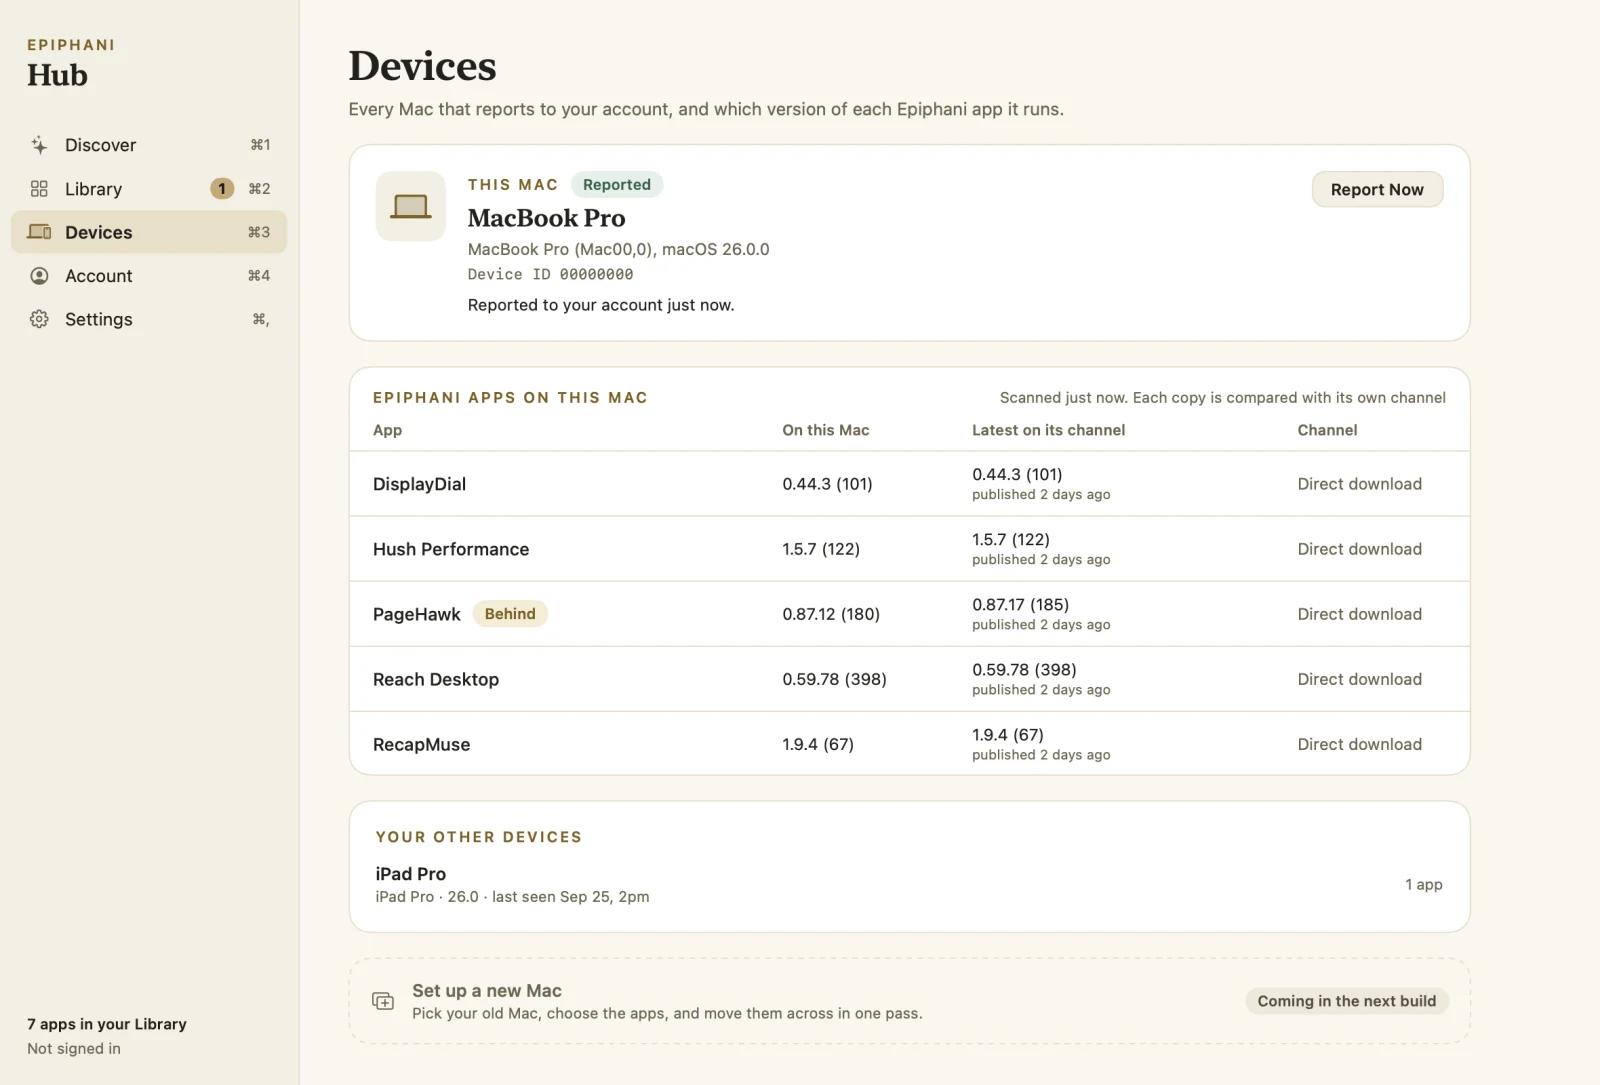
Task: Select the RecapMuse app name
Action: point(421,744)
